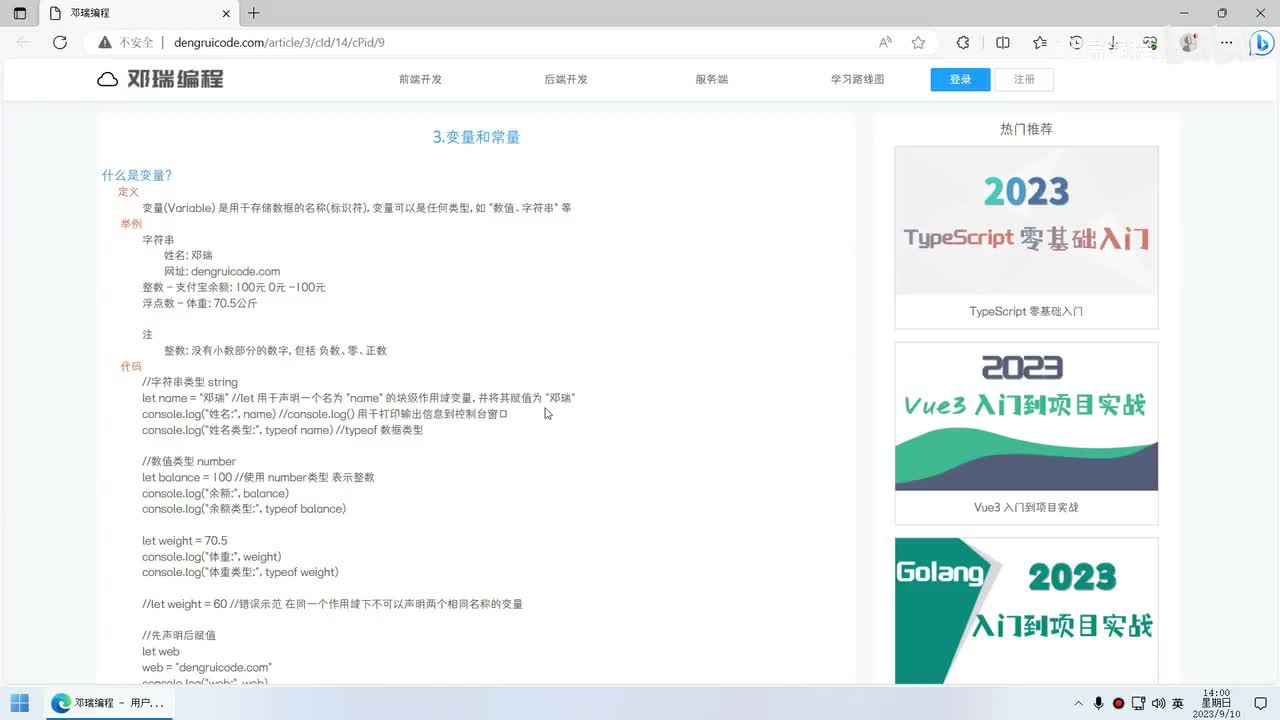This screenshot has width=1280, height=720.
Task: Open the Favorites list icon
Action: tap(1040, 42)
